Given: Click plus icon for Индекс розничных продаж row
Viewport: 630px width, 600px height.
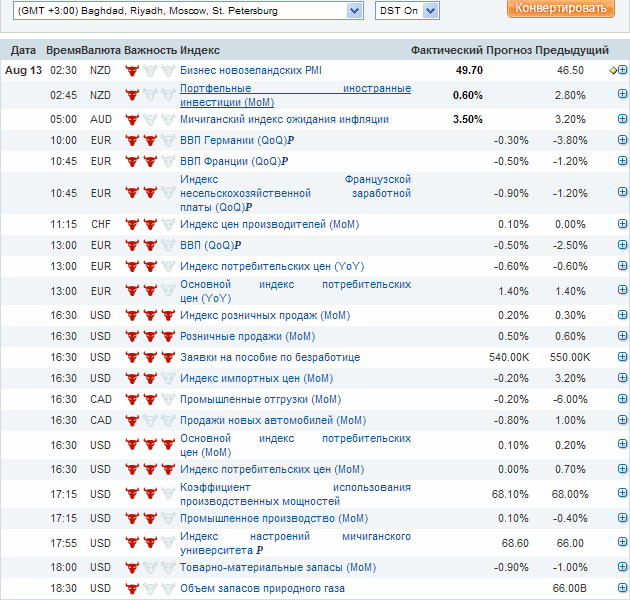Looking at the screenshot, I should pyautogui.click(x=622, y=314).
